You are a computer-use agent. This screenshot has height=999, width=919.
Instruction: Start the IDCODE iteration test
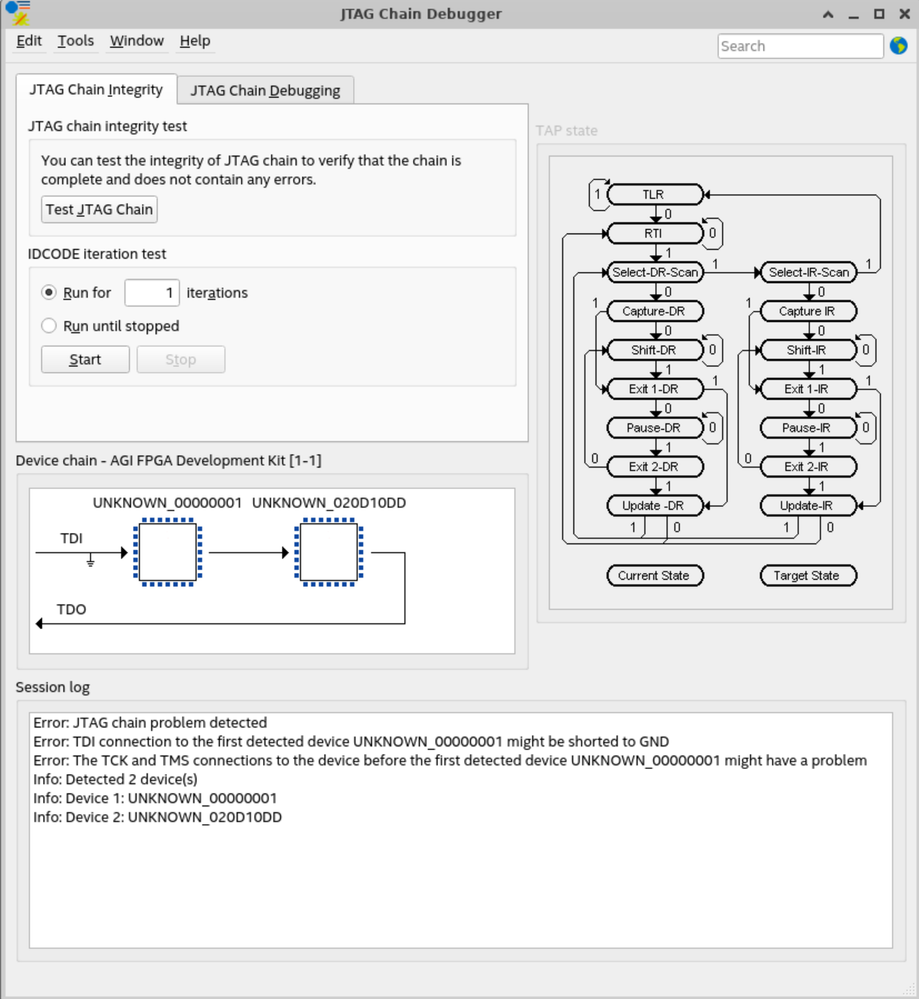(85, 359)
